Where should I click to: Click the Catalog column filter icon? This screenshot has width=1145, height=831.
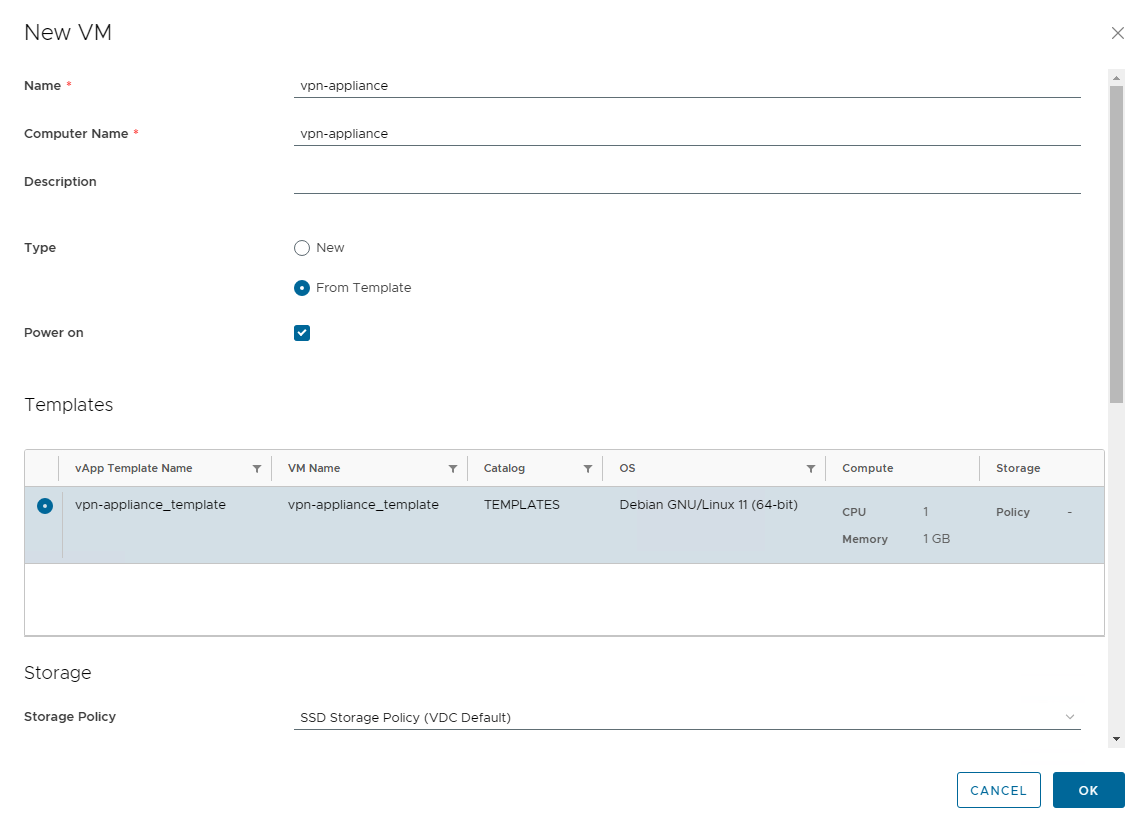[x=588, y=469]
